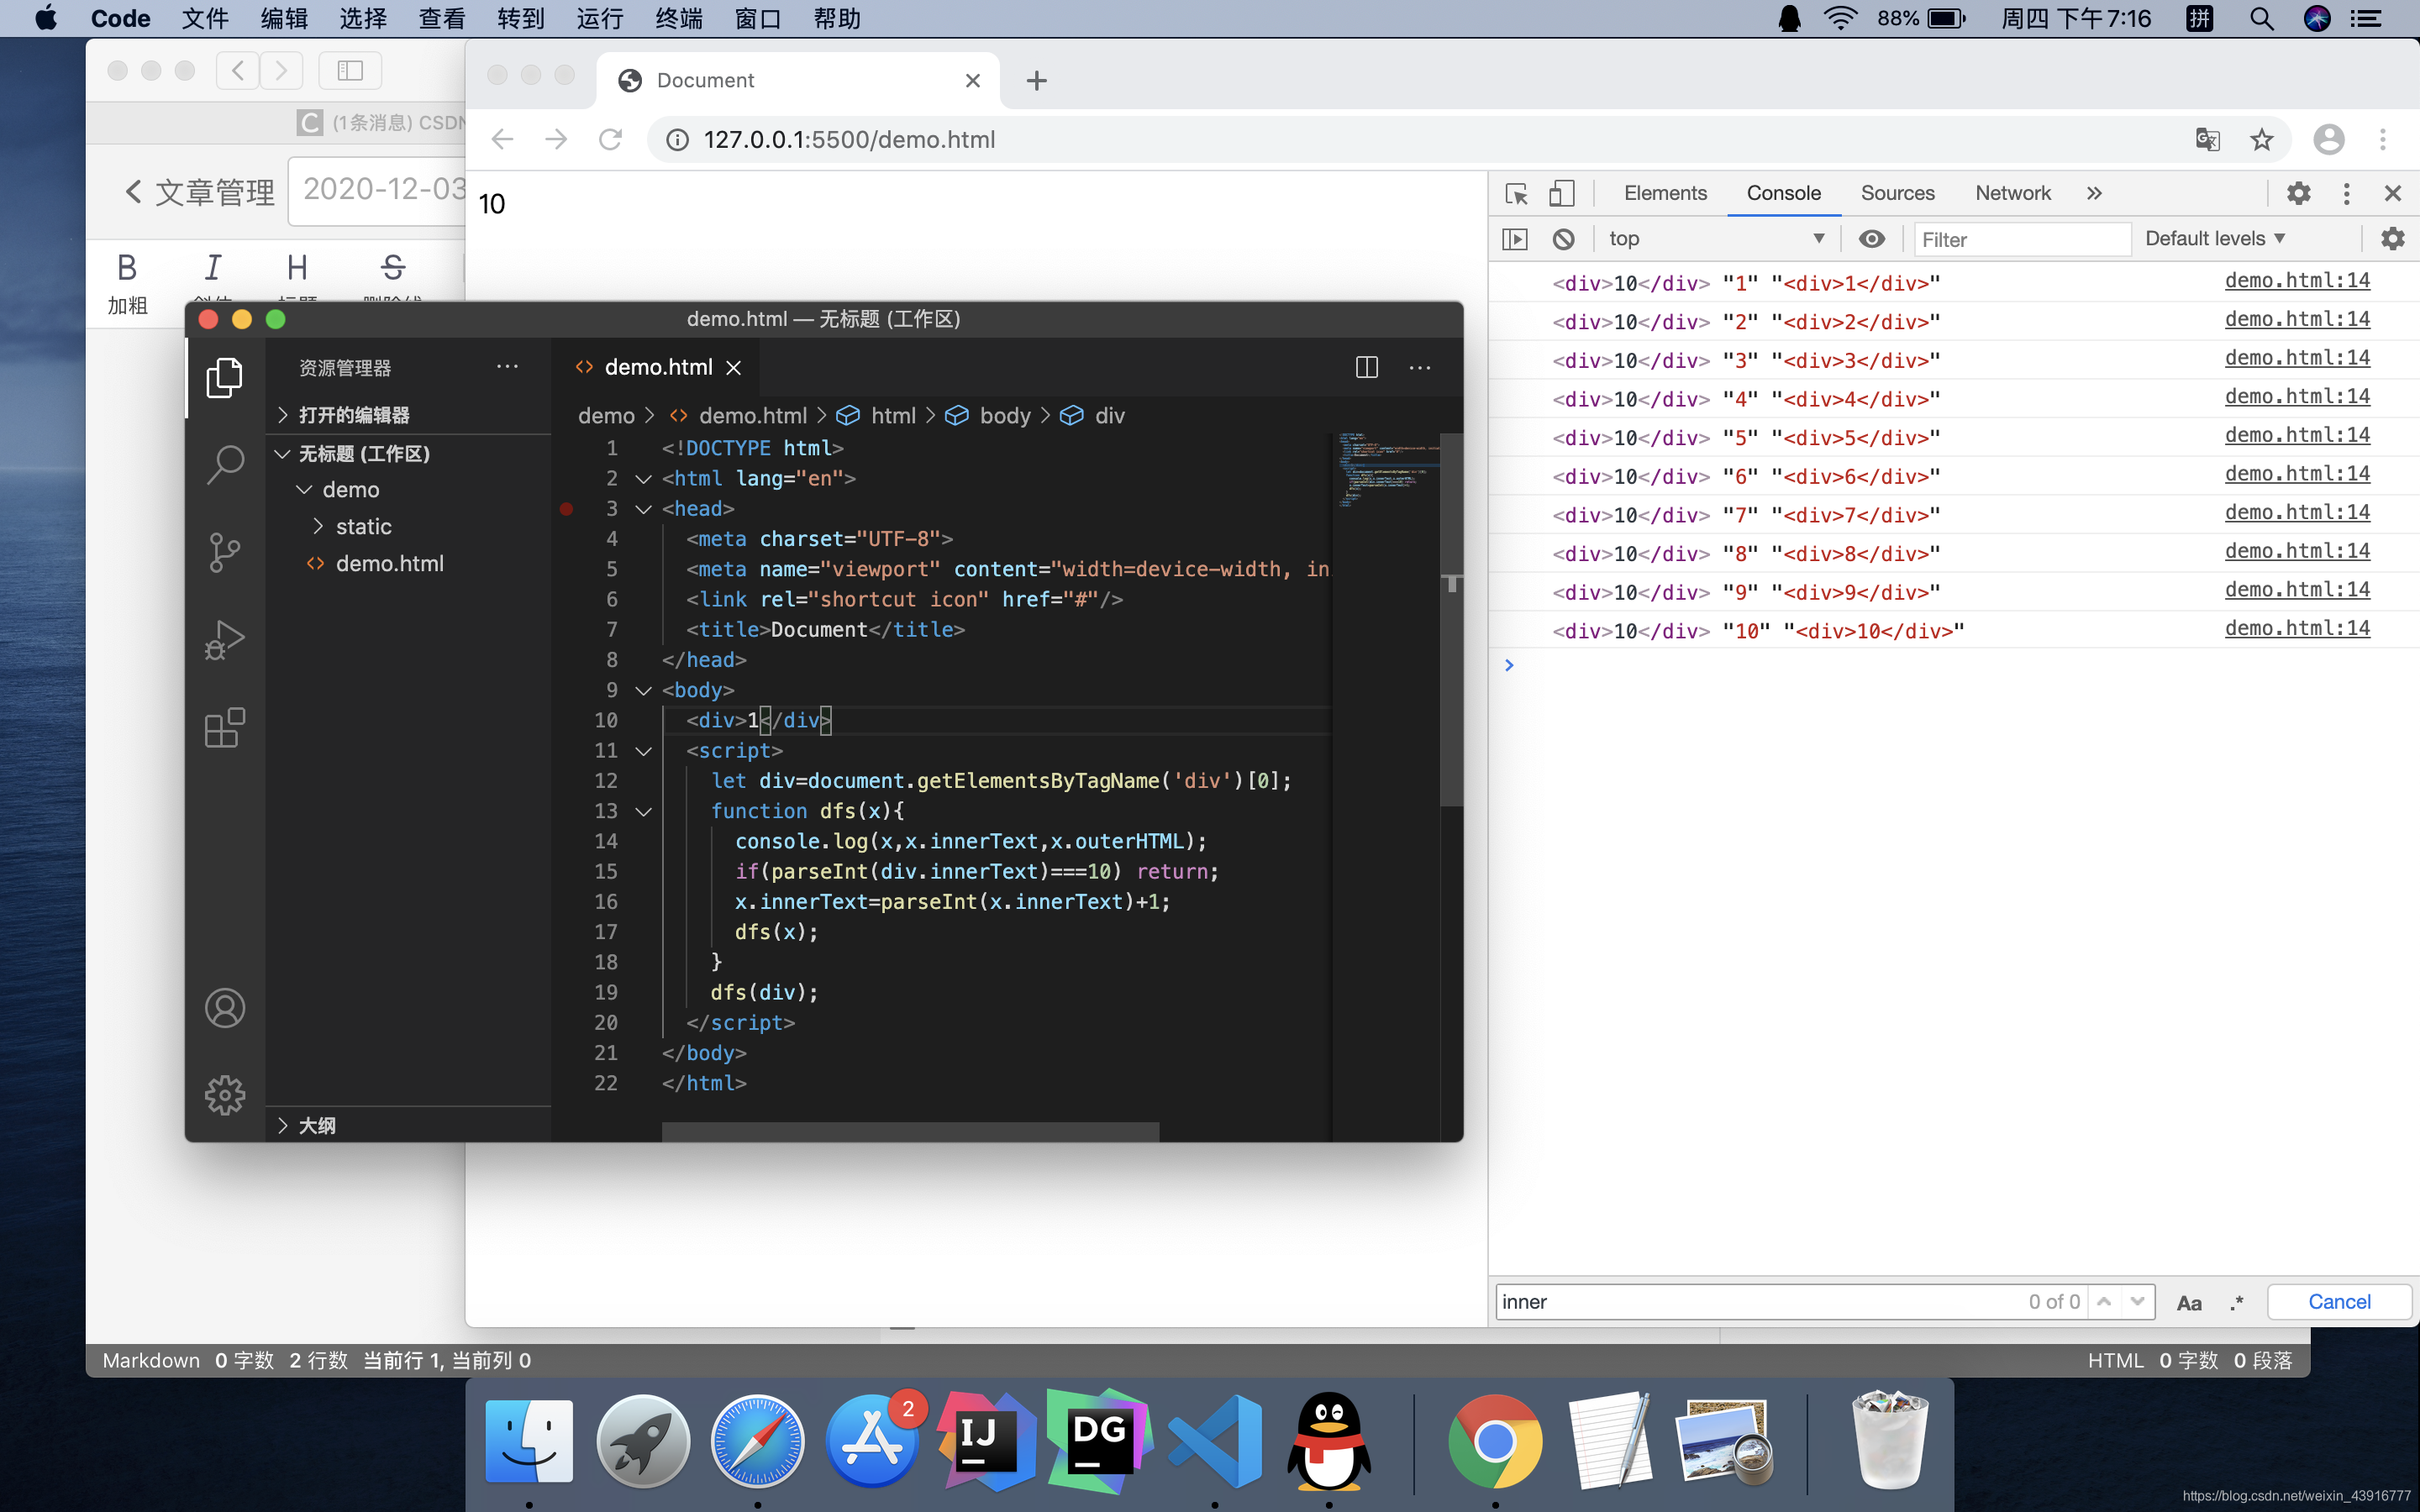Toggle match case Aa in console search
The image size is (2420, 1512).
click(2188, 1302)
